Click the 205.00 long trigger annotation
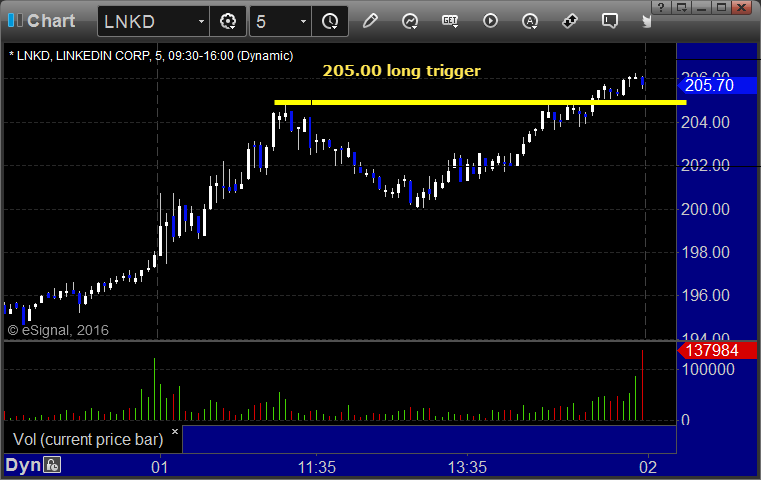The height and width of the screenshot is (480, 761). 401,71
